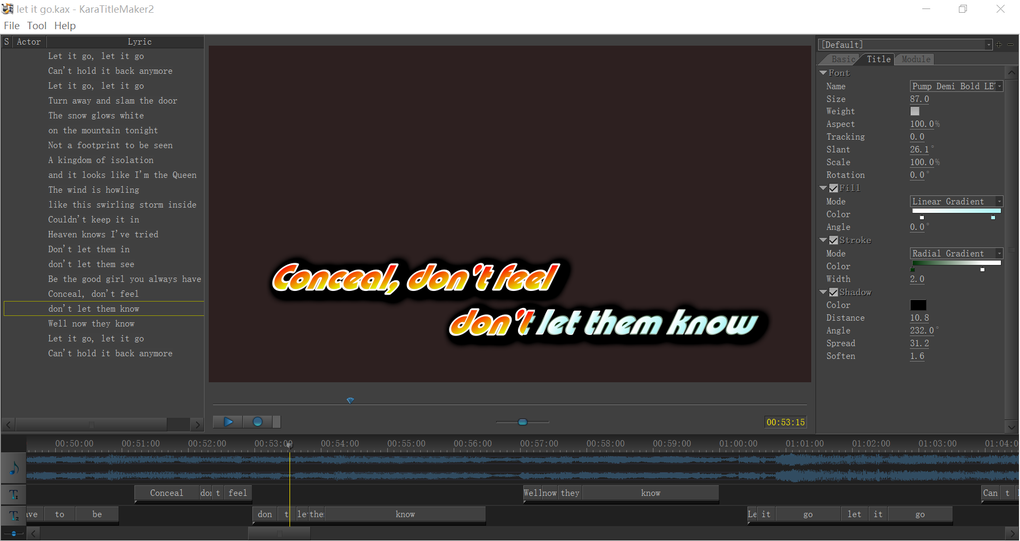Select the "Conceal" block on timeline
Viewport: 1020px width, 541px height.
[167, 493]
